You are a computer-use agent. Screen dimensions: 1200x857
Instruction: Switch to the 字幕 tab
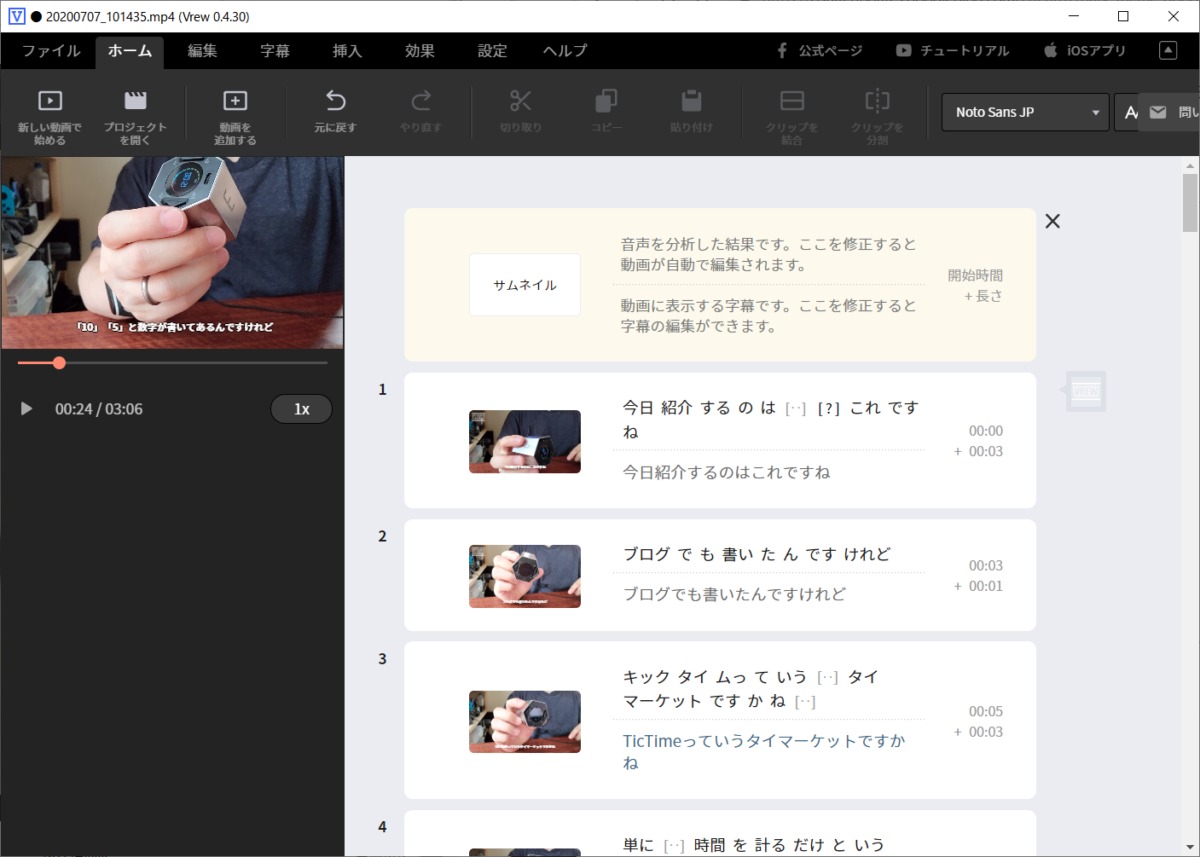click(275, 51)
